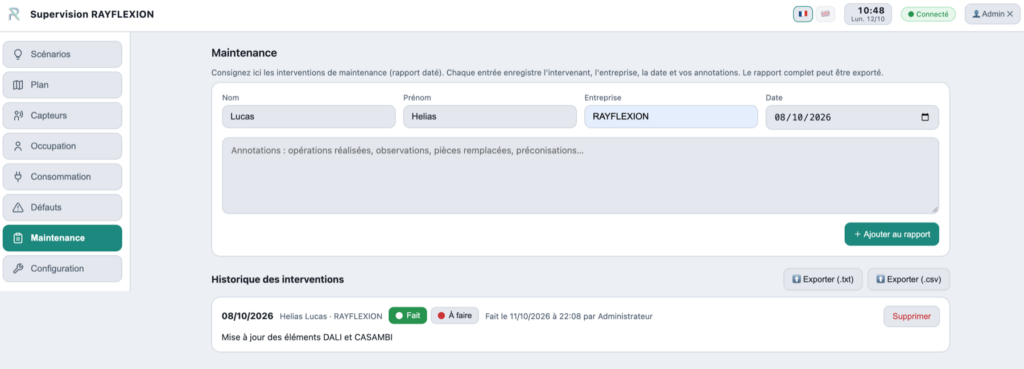Open the Consommation page
This screenshot has width=1024, height=369.
coord(62,176)
